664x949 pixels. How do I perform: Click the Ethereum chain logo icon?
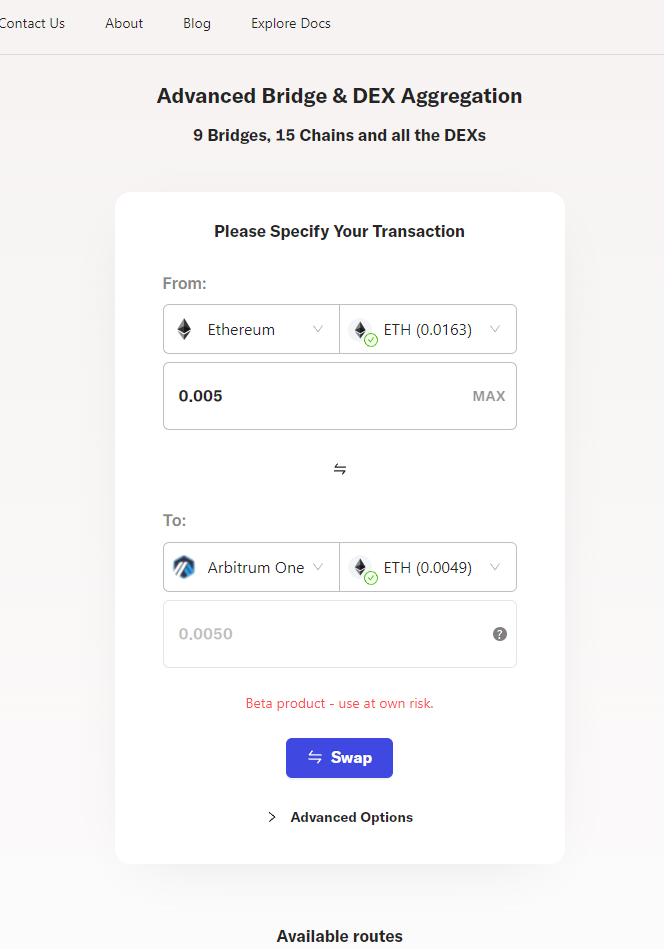click(184, 329)
